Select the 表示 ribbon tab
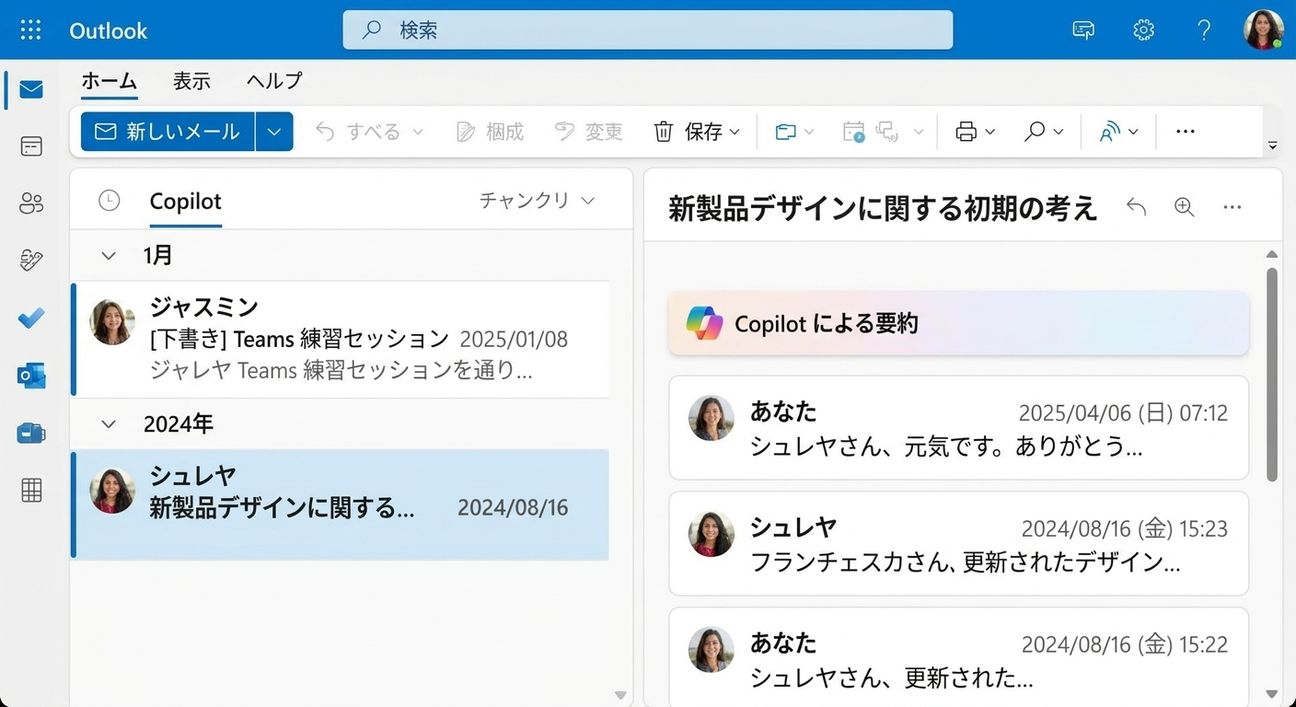 (192, 81)
